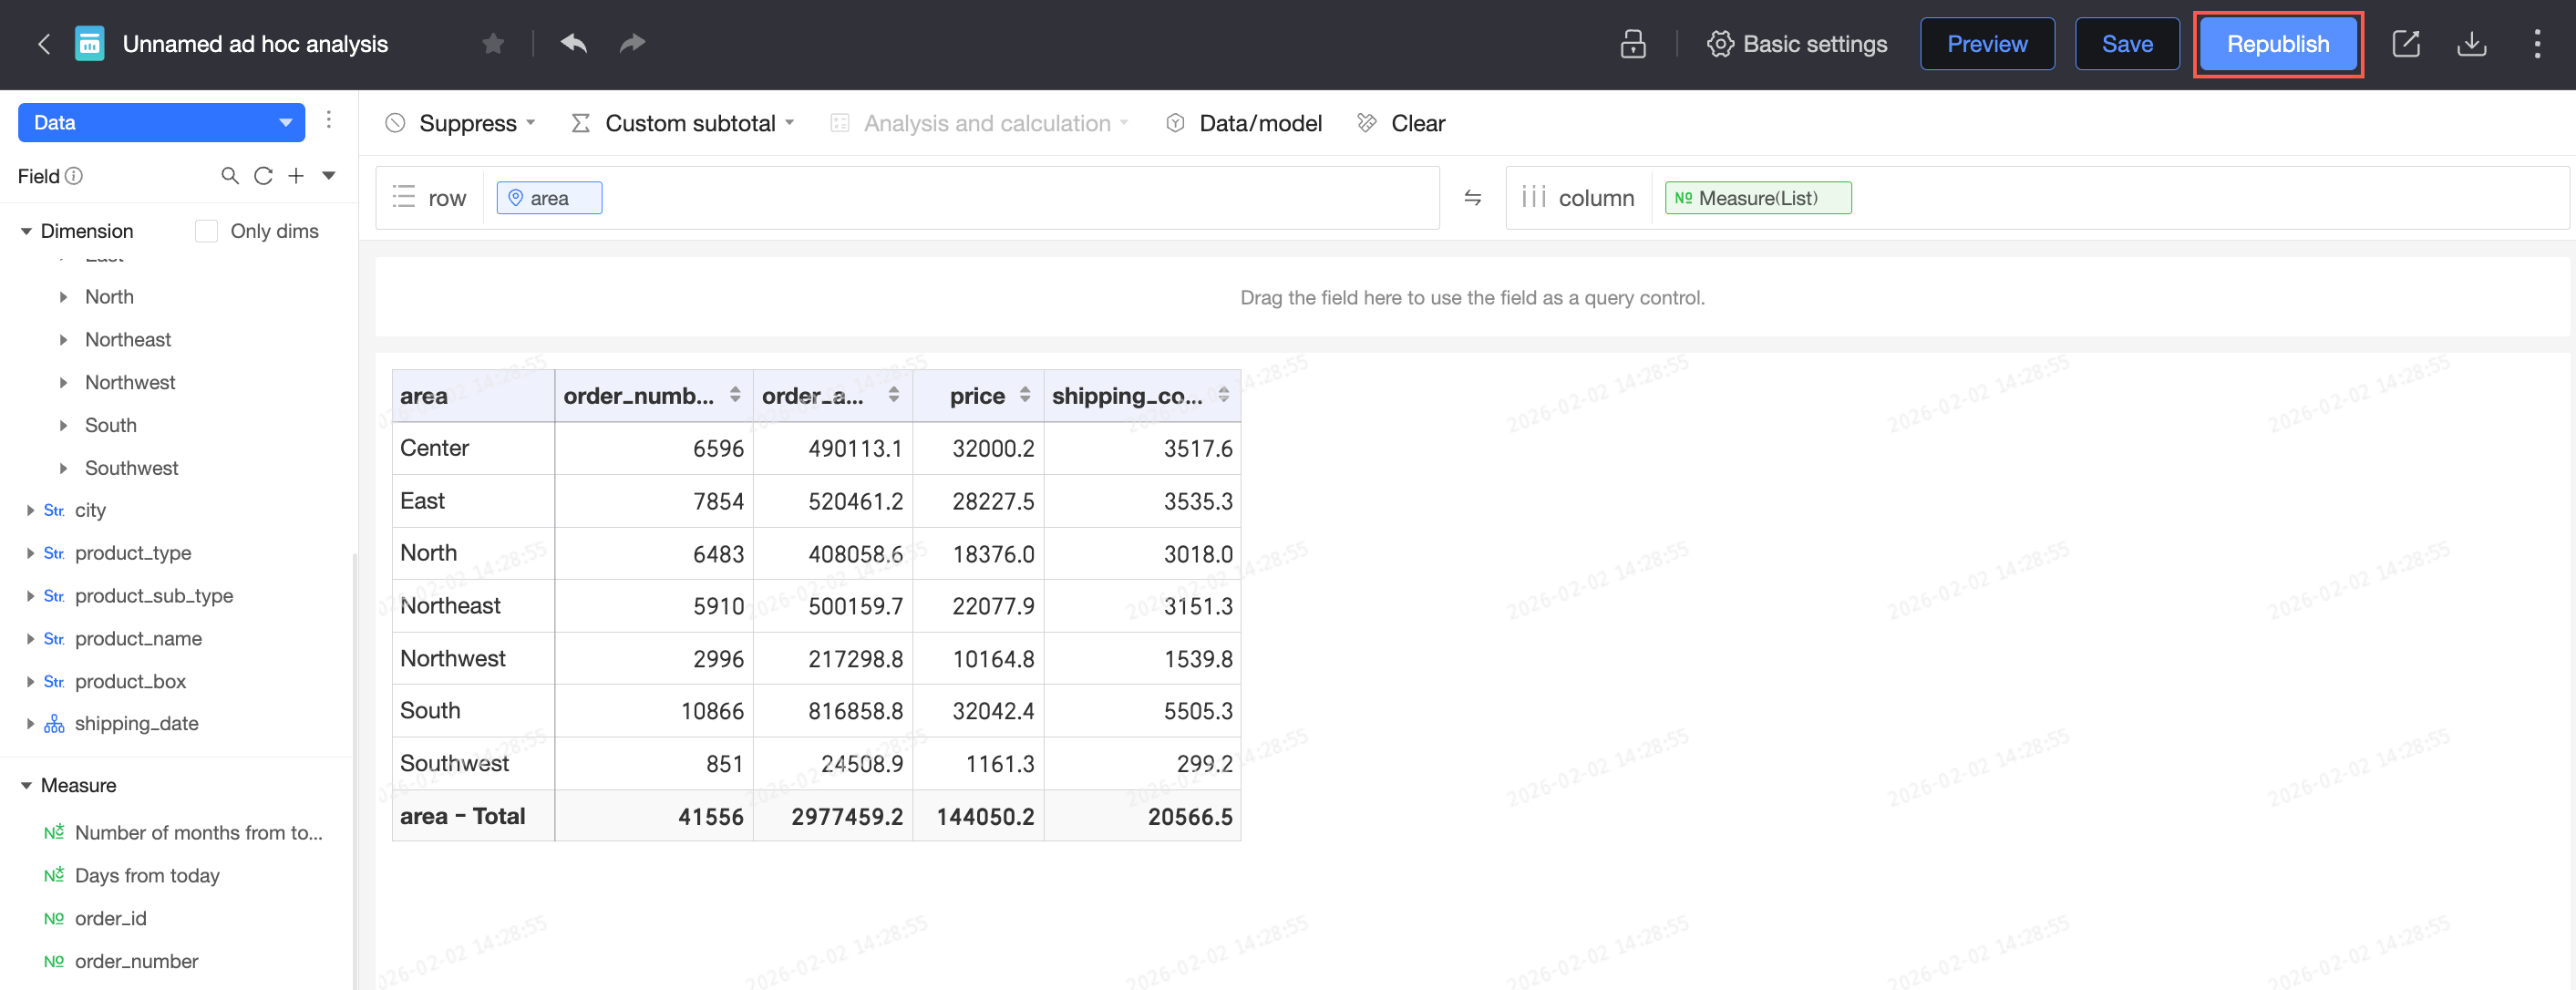Click the ad hoc analysis app icon
This screenshot has width=2576, height=990.
(90, 44)
